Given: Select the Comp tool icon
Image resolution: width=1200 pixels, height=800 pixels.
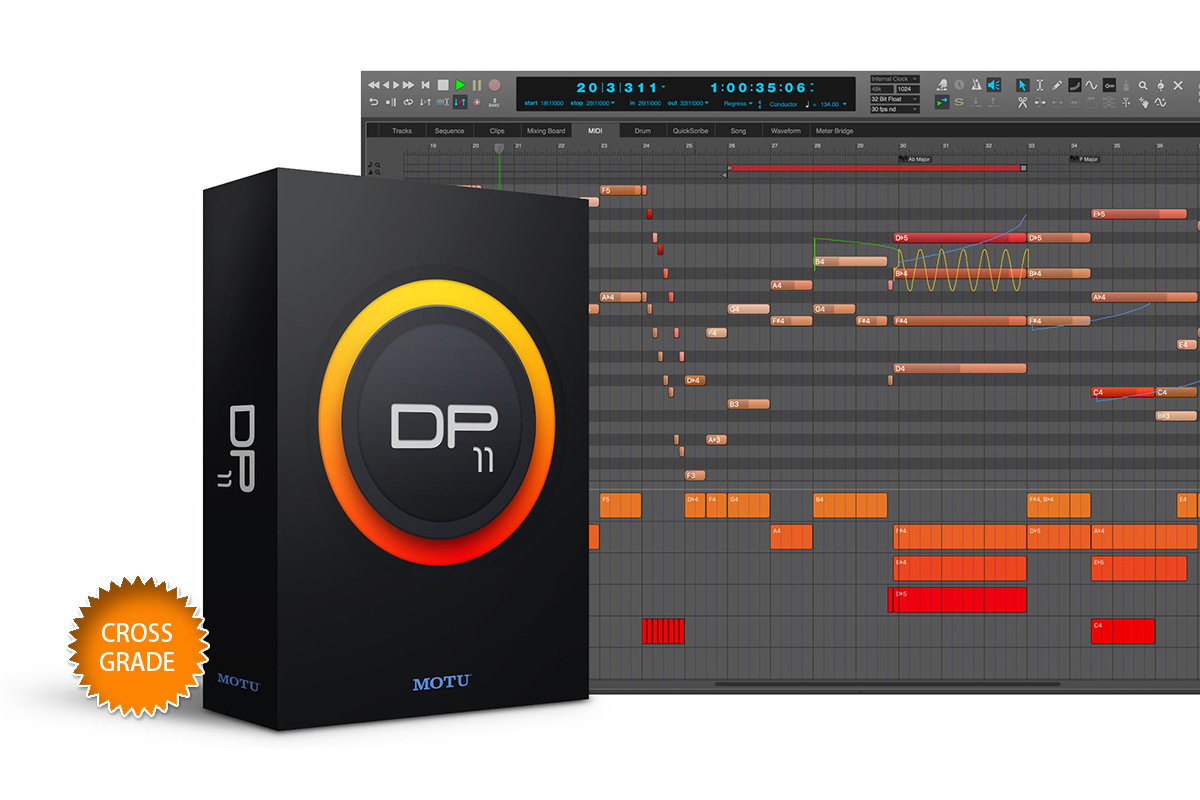Looking at the screenshot, I should (x=1108, y=103).
